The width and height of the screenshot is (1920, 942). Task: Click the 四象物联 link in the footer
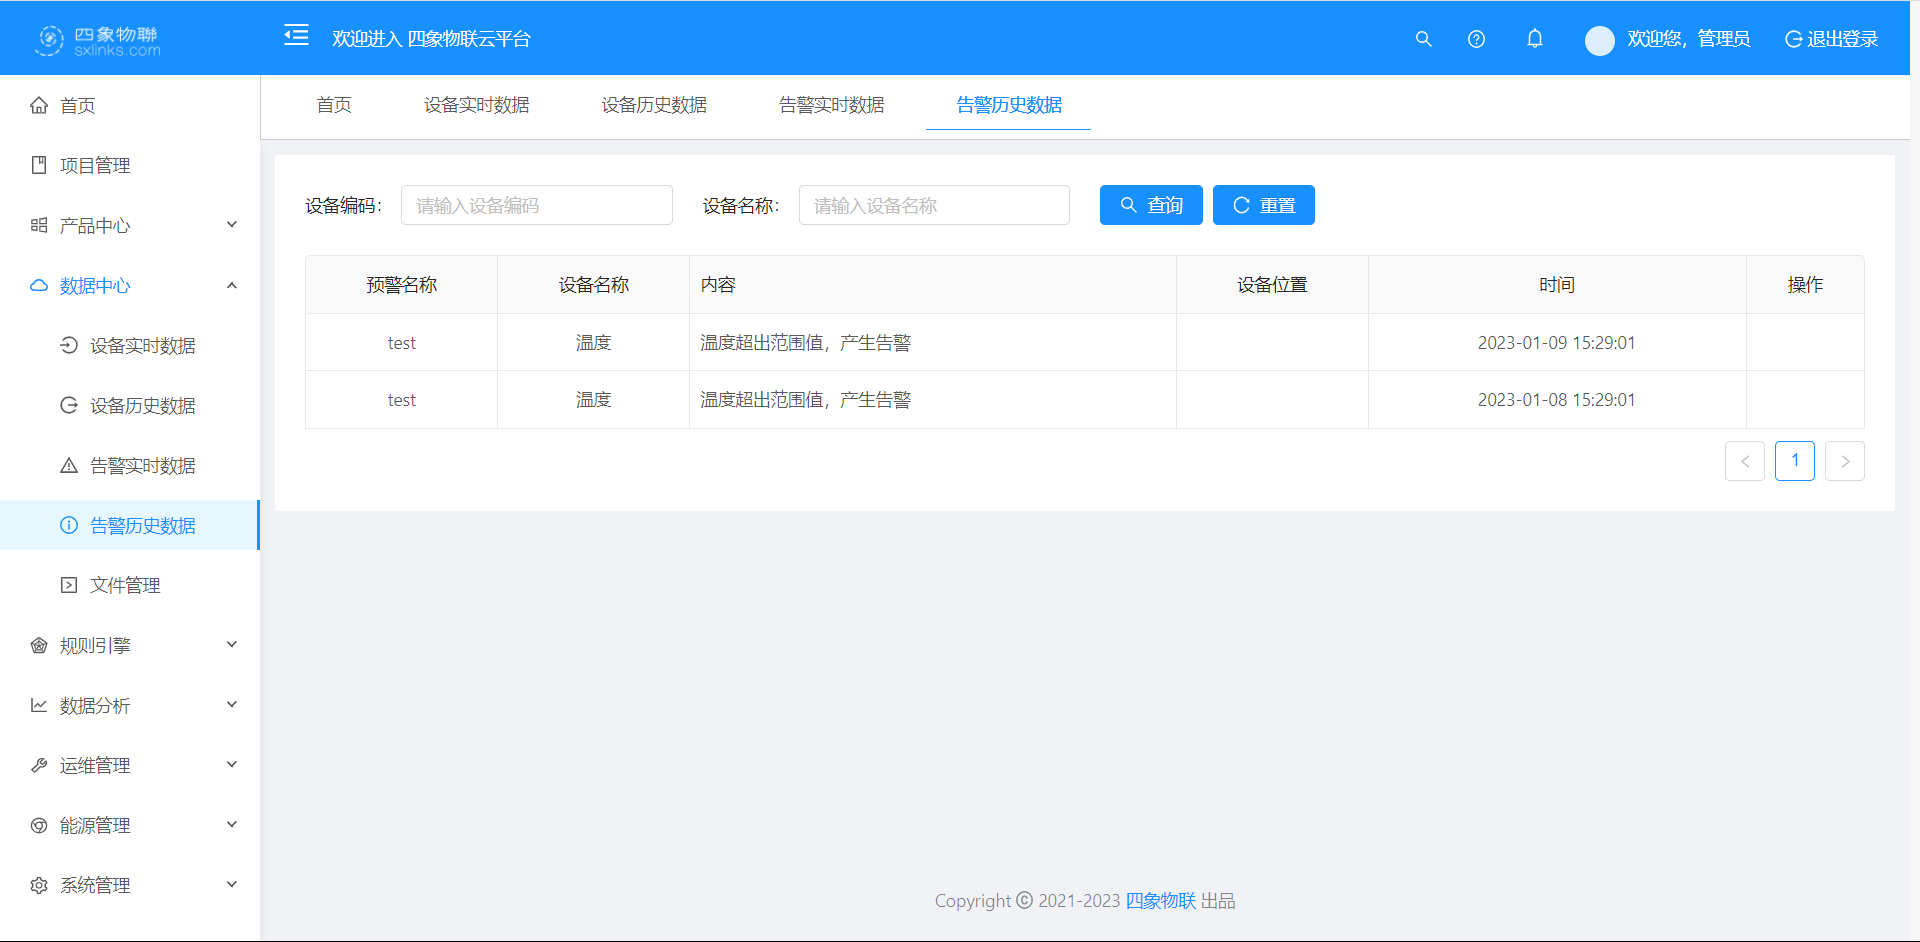(1160, 900)
